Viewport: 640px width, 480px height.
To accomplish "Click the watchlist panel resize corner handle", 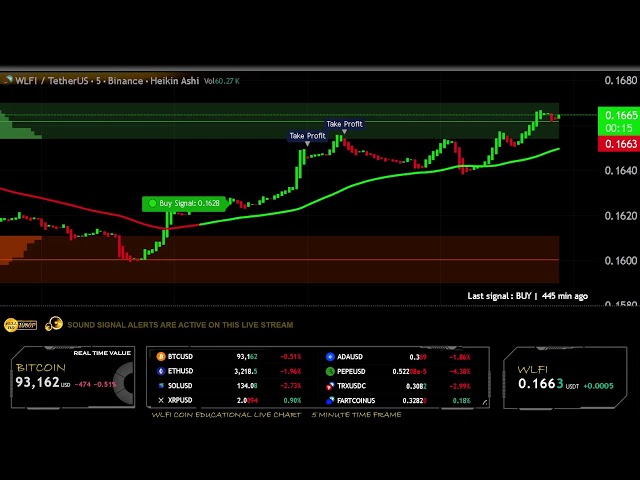I will click(x=485, y=402).
